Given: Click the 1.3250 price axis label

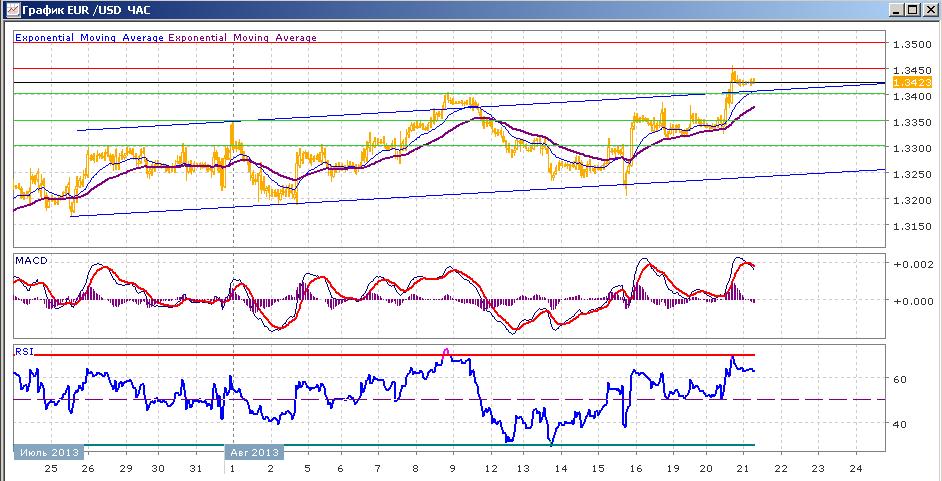Looking at the screenshot, I should (x=911, y=174).
